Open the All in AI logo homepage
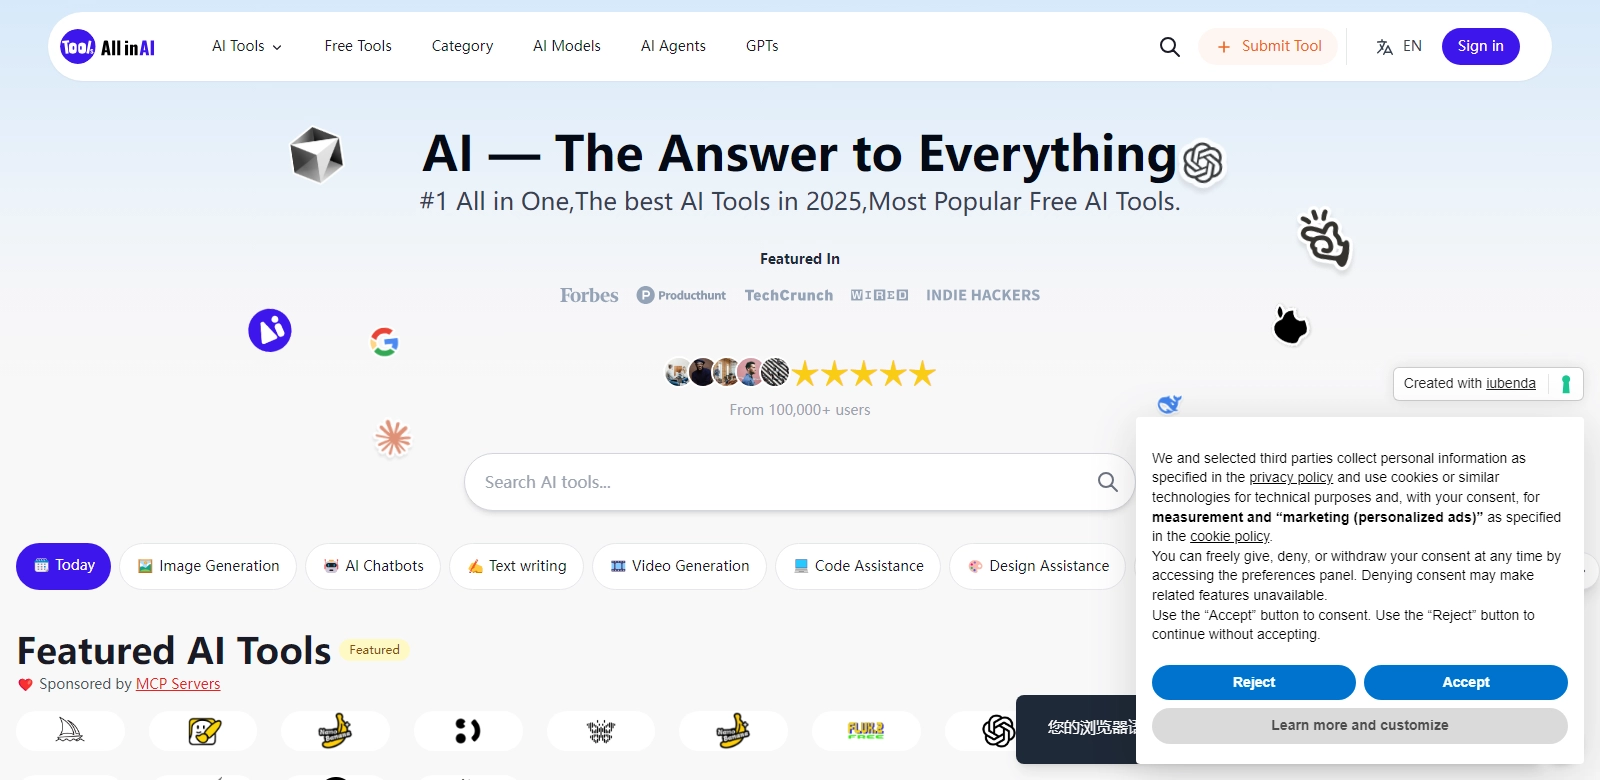Image resolution: width=1600 pixels, height=780 pixels. 107,47
